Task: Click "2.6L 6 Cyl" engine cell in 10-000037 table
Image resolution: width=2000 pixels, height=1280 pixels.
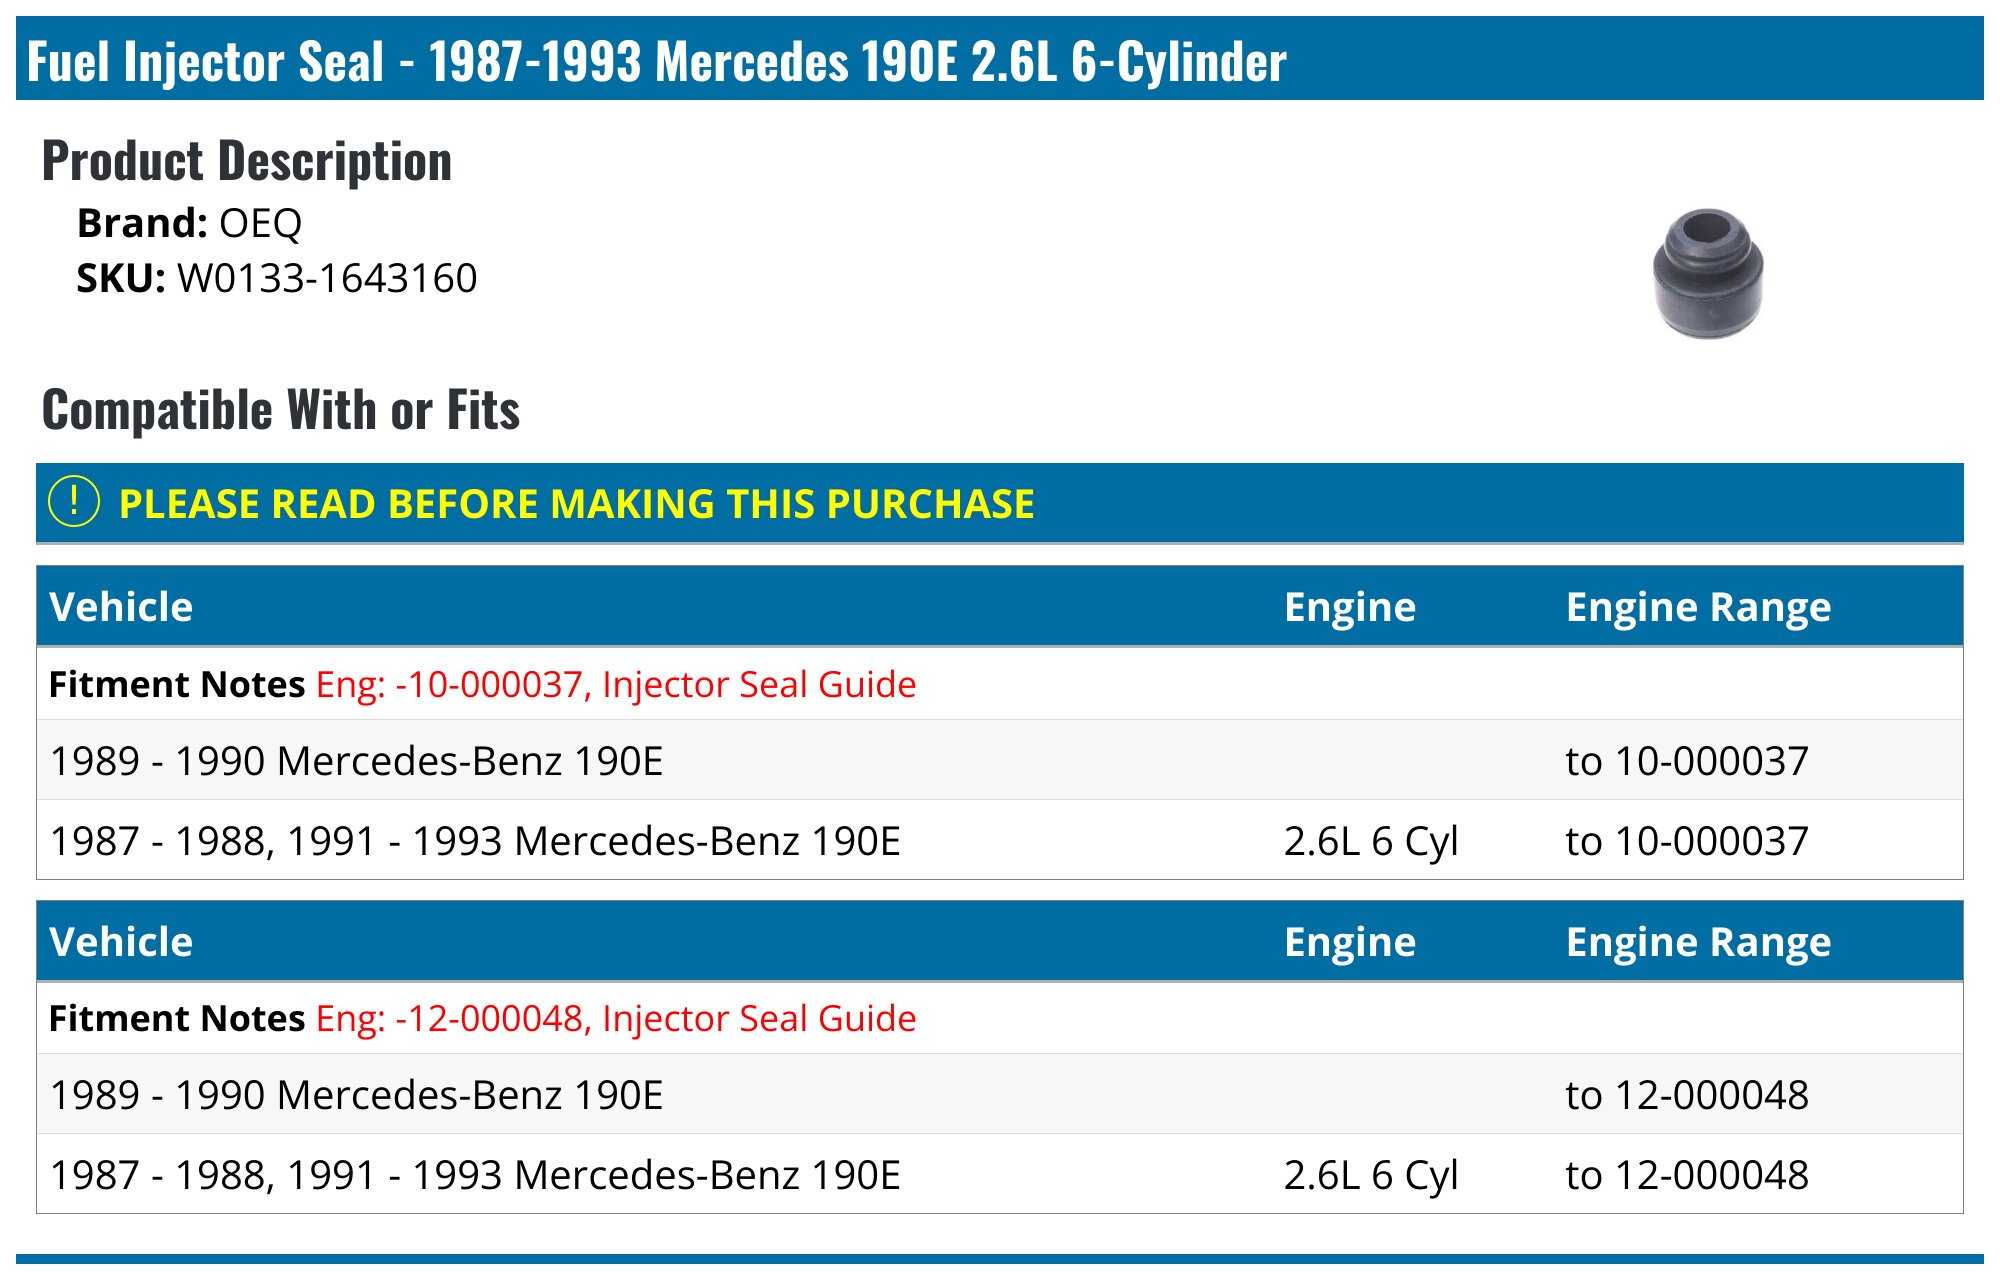Action: (1370, 841)
